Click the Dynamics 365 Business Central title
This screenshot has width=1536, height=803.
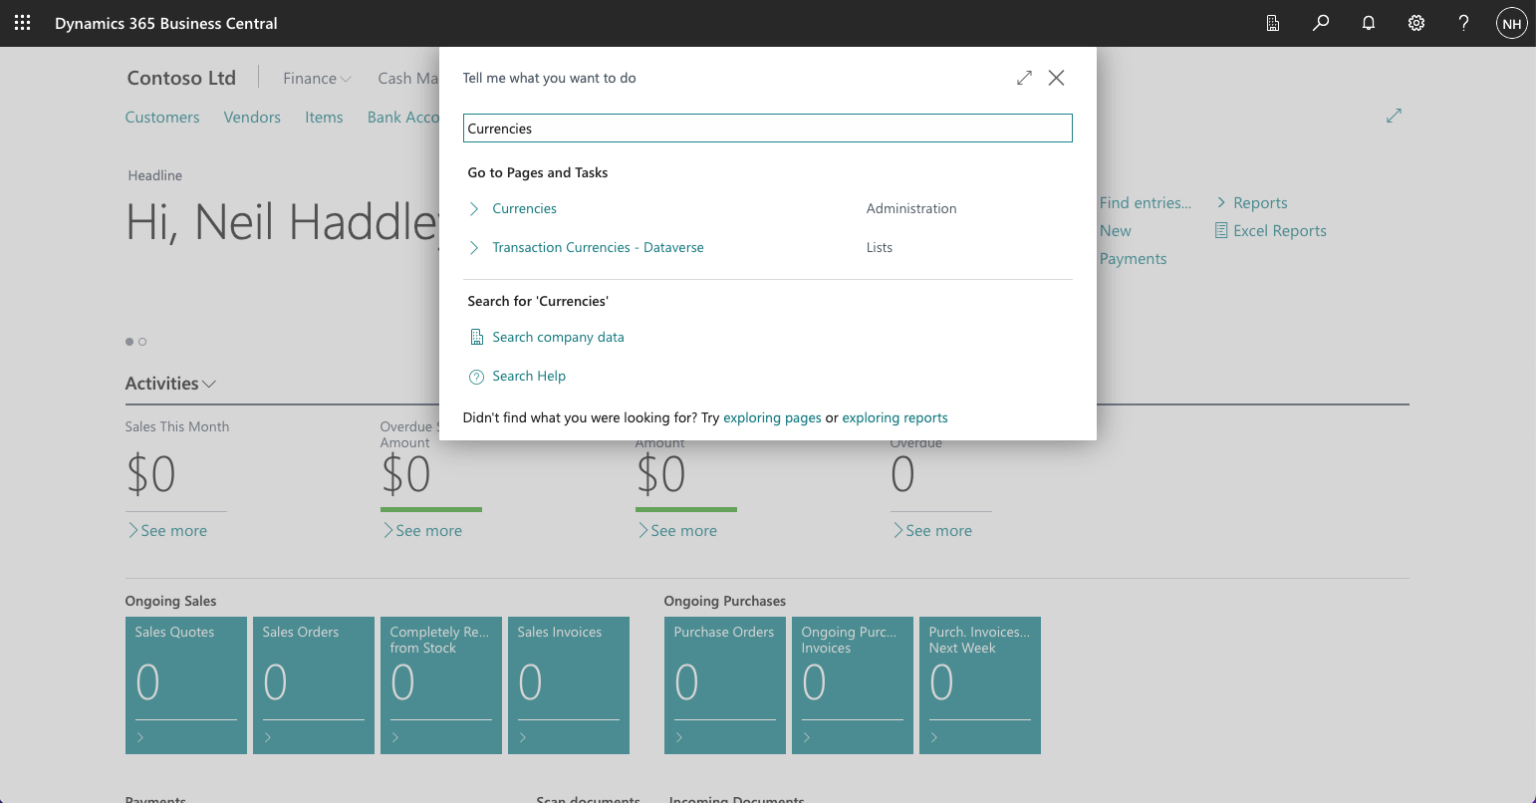[166, 23]
